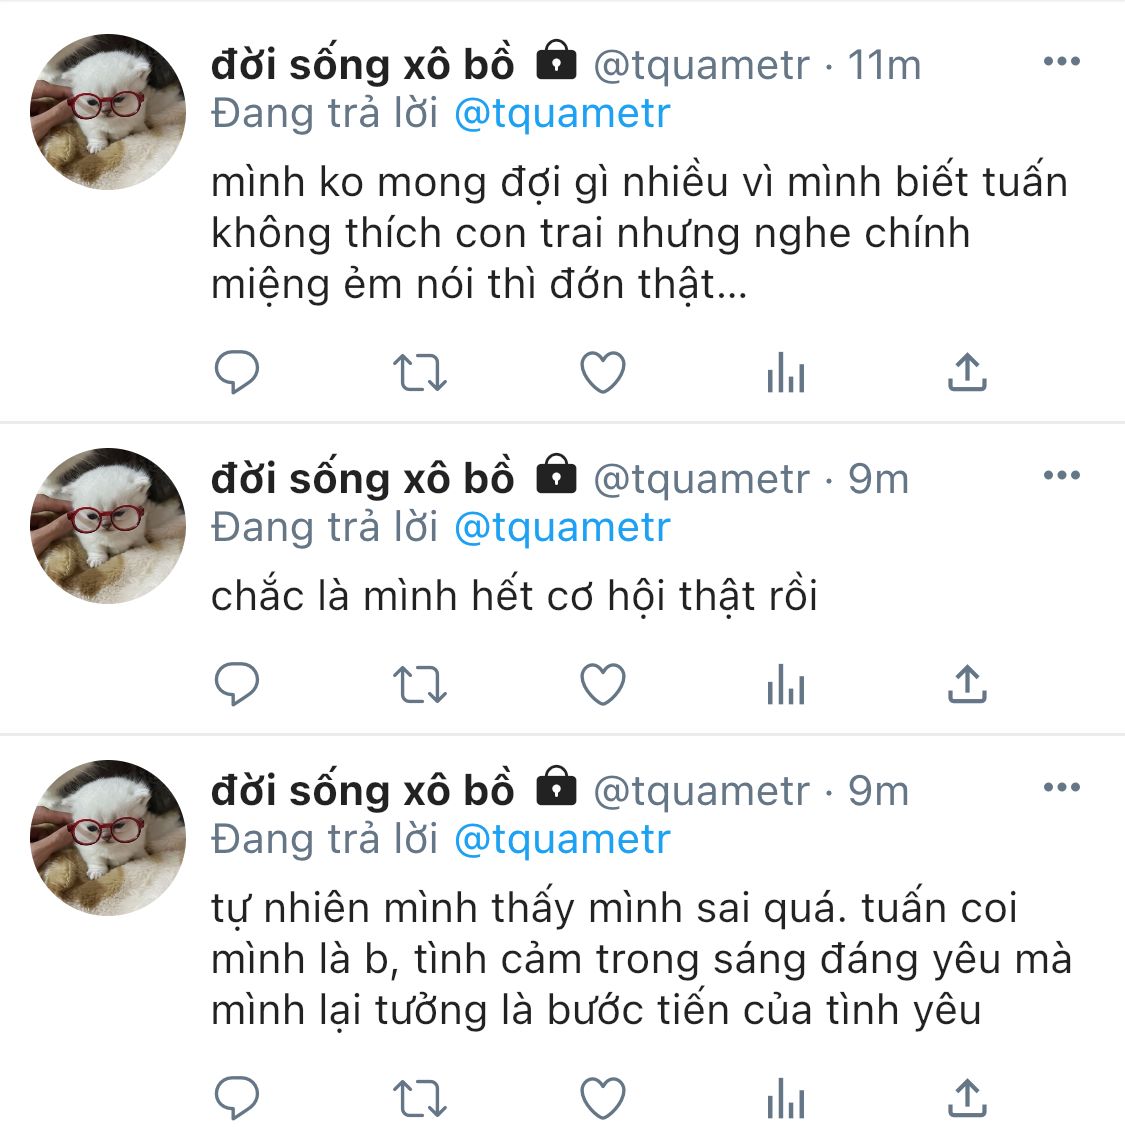Share 'chắc là mình hết cơ hội' tweet
This screenshot has height=1147, width=1125.
[x=968, y=684]
